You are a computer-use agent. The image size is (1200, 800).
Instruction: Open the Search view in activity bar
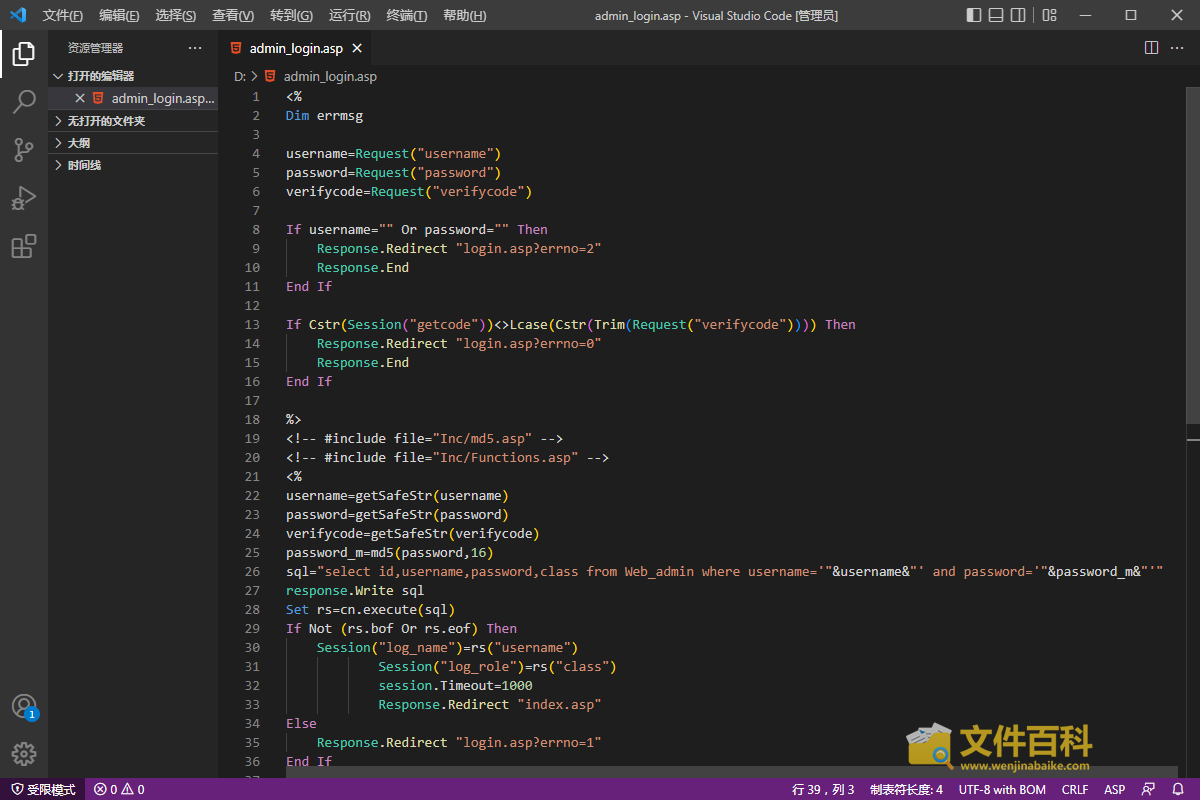point(24,102)
